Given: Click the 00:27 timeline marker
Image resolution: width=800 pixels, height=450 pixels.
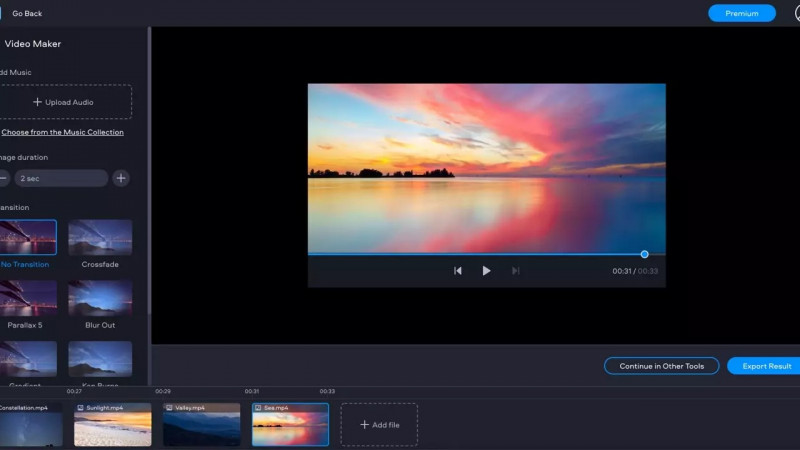Looking at the screenshot, I should click(x=74, y=391).
